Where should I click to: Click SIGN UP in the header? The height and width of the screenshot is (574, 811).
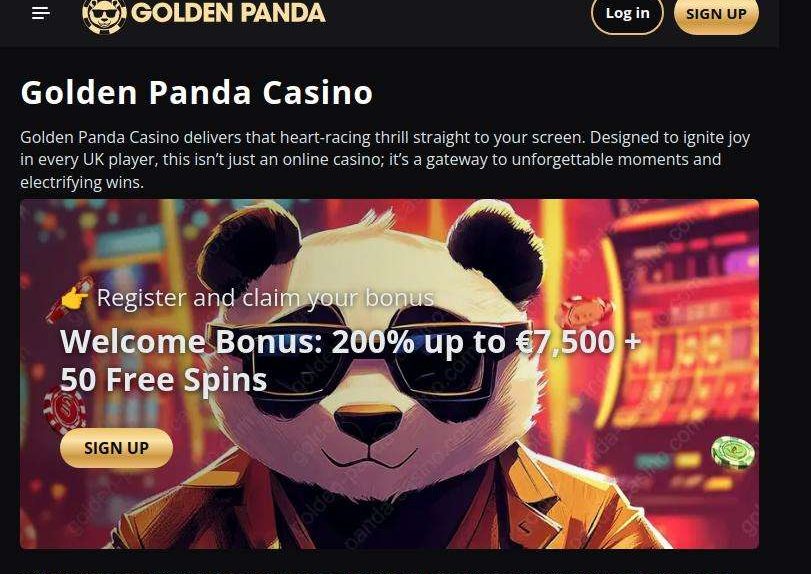[x=716, y=14]
